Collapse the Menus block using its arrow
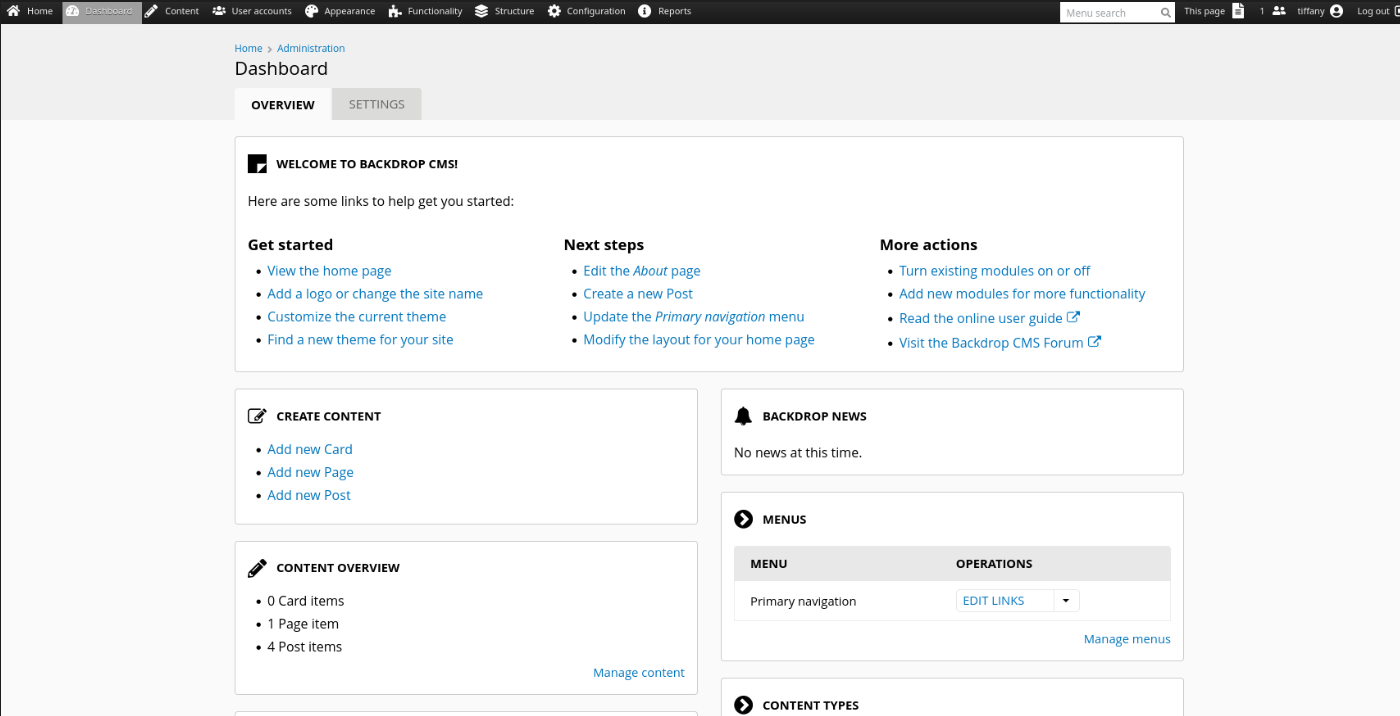This screenshot has width=1400, height=716. tap(743, 519)
